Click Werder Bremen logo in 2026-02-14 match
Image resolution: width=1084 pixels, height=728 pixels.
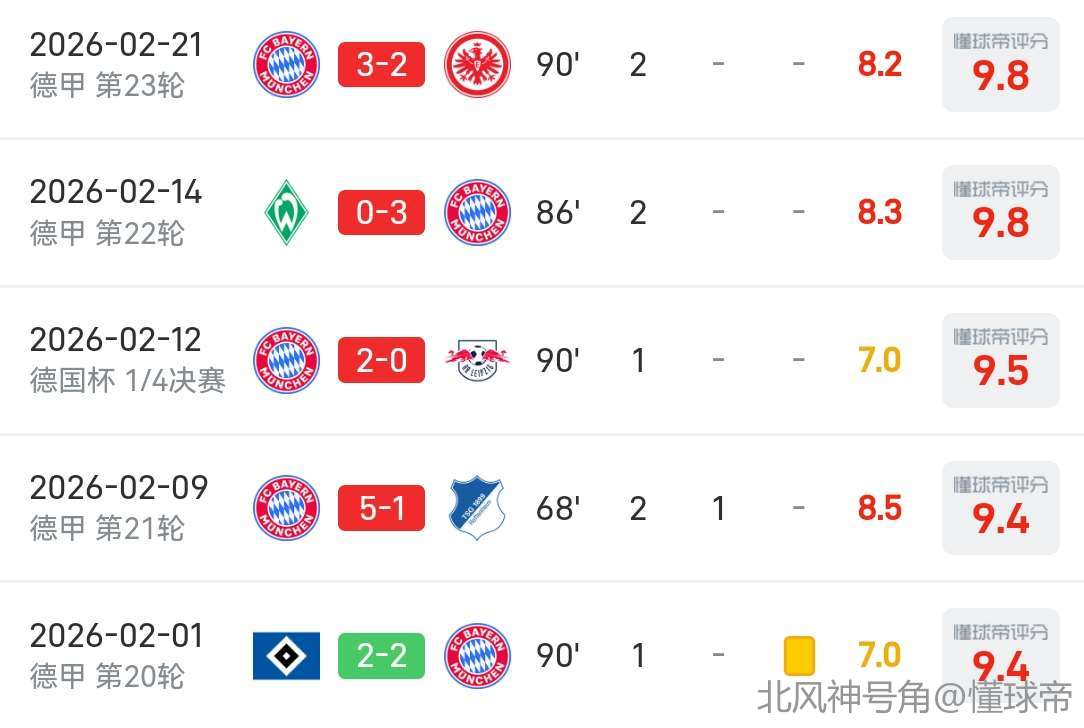click(x=286, y=212)
